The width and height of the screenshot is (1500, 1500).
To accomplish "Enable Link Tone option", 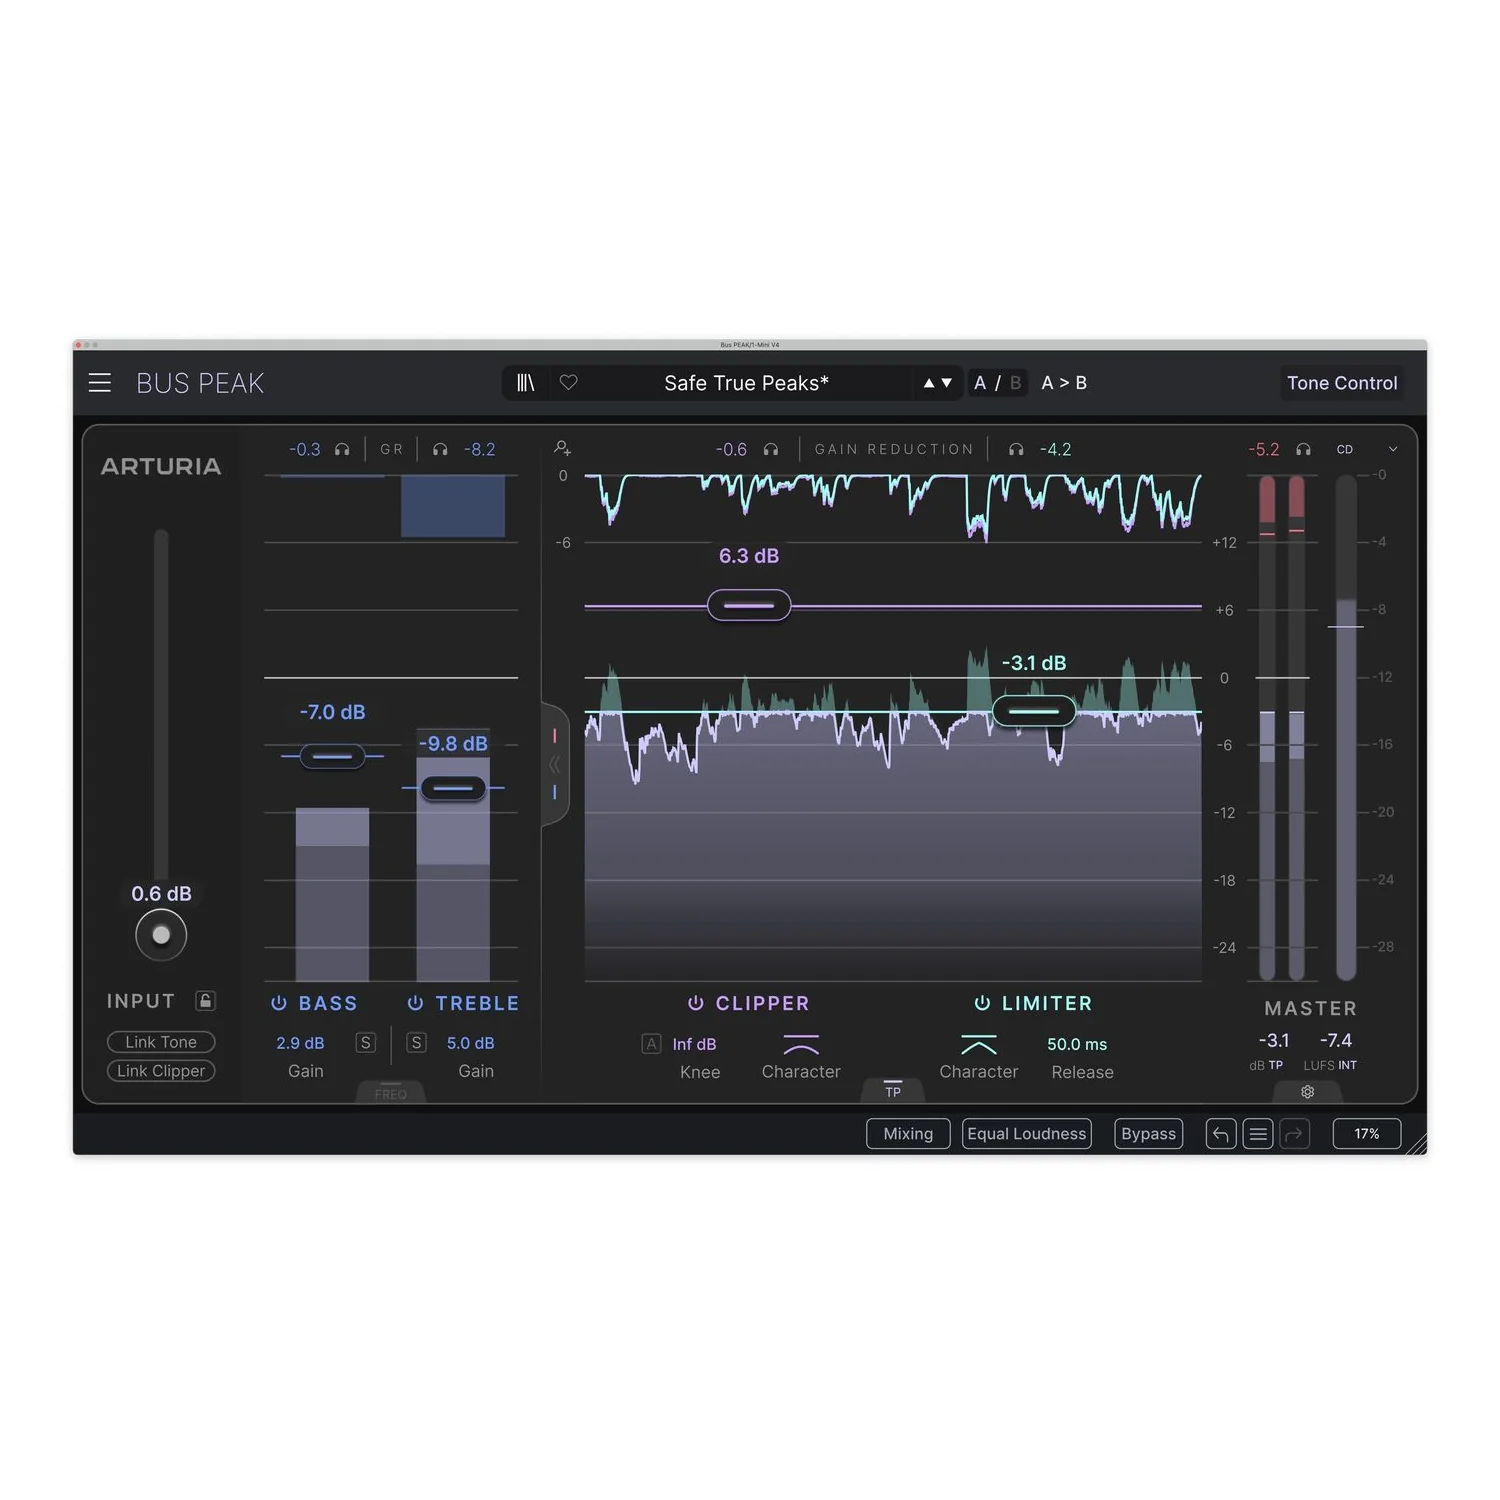I will pos(161,1042).
